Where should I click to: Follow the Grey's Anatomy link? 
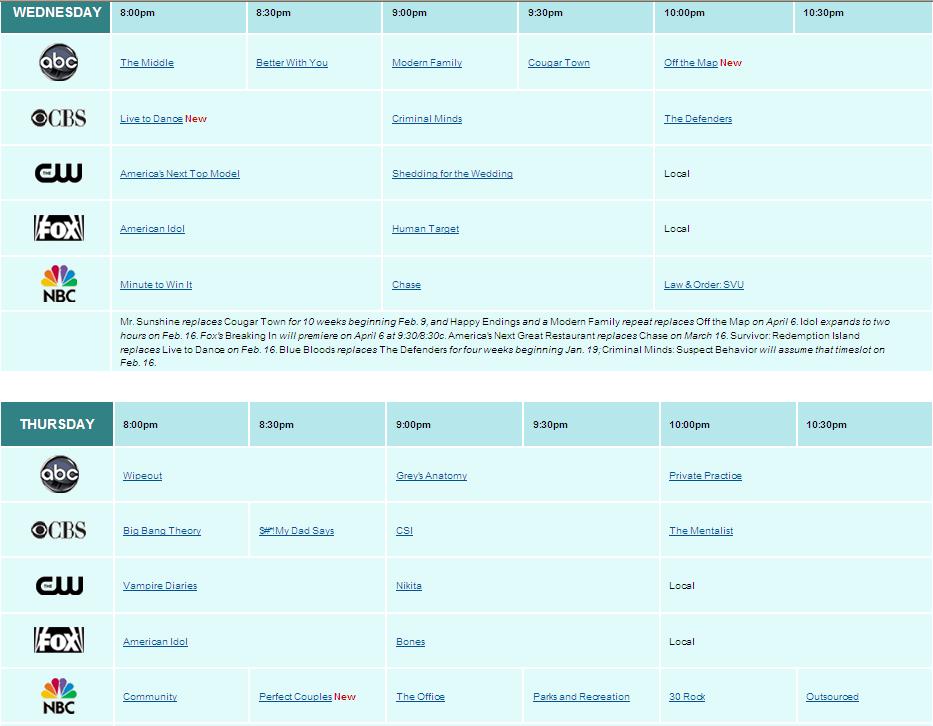pos(431,475)
